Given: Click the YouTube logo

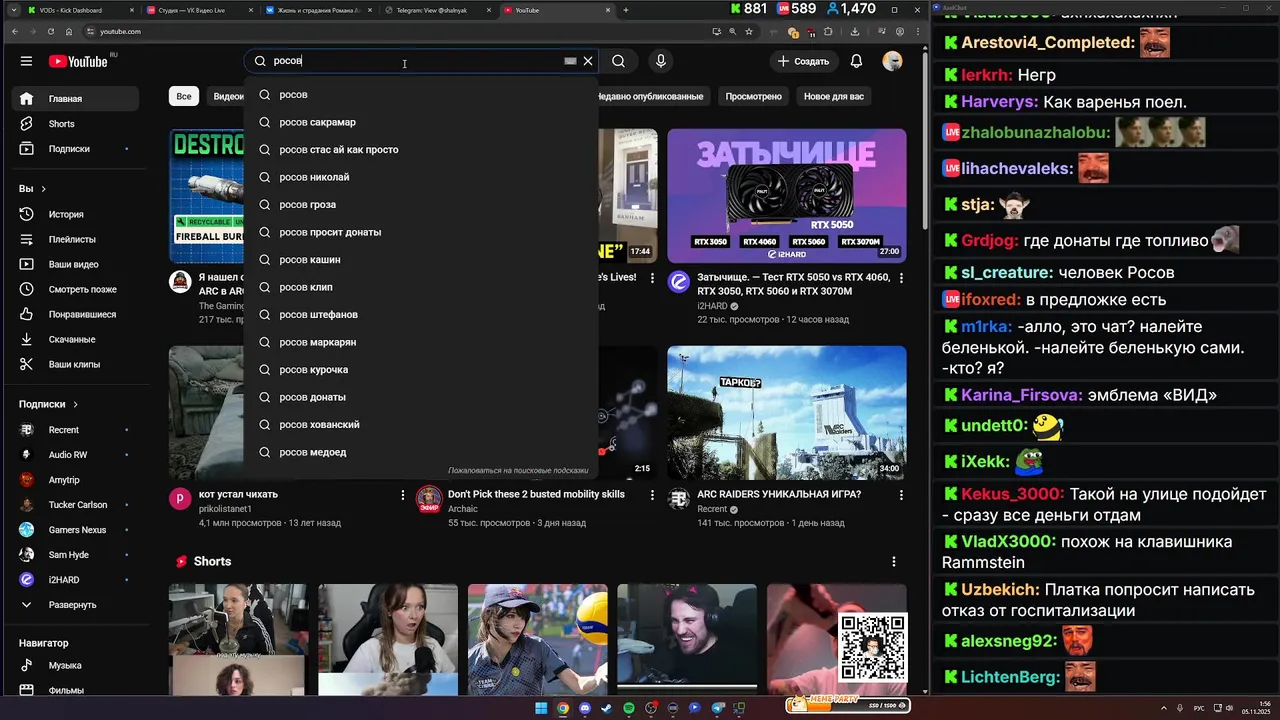Looking at the screenshot, I should point(80,61).
